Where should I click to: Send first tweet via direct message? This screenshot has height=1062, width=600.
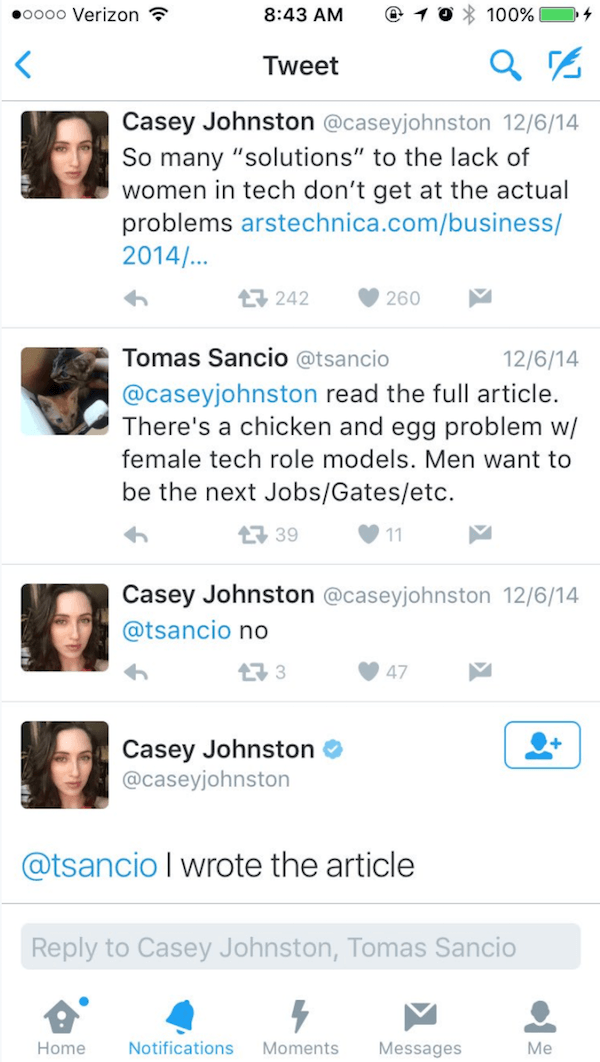point(481,298)
